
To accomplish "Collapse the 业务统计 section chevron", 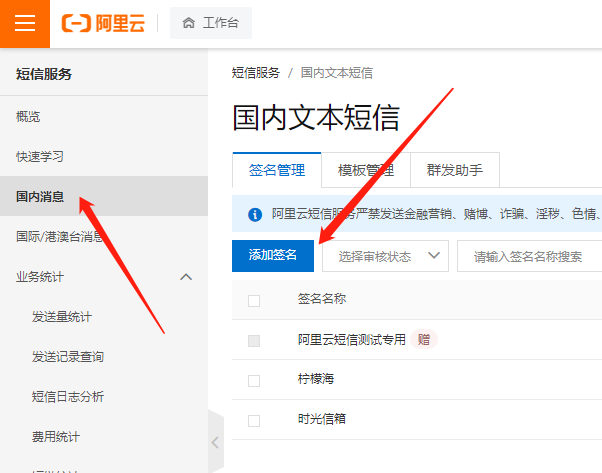I will [x=186, y=277].
